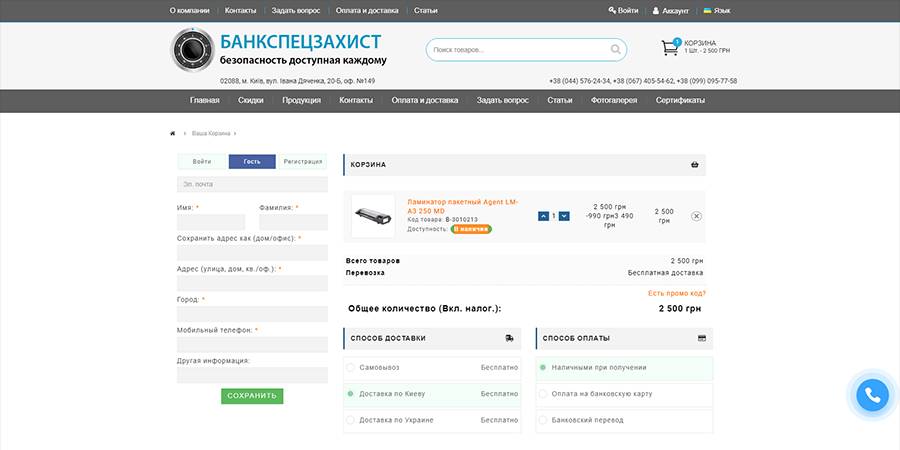Click the home breadcrumb icon

(173, 133)
